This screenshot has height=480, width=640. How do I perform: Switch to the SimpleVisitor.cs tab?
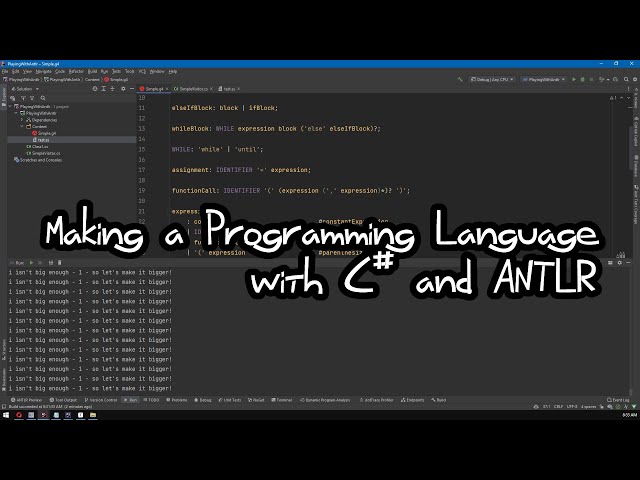(191, 89)
